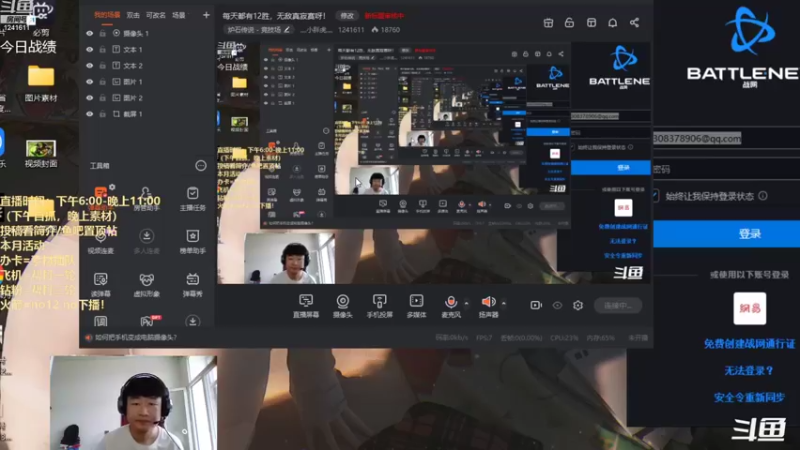Open notifications bell icon

pyautogui.click(x=613, y=22)
